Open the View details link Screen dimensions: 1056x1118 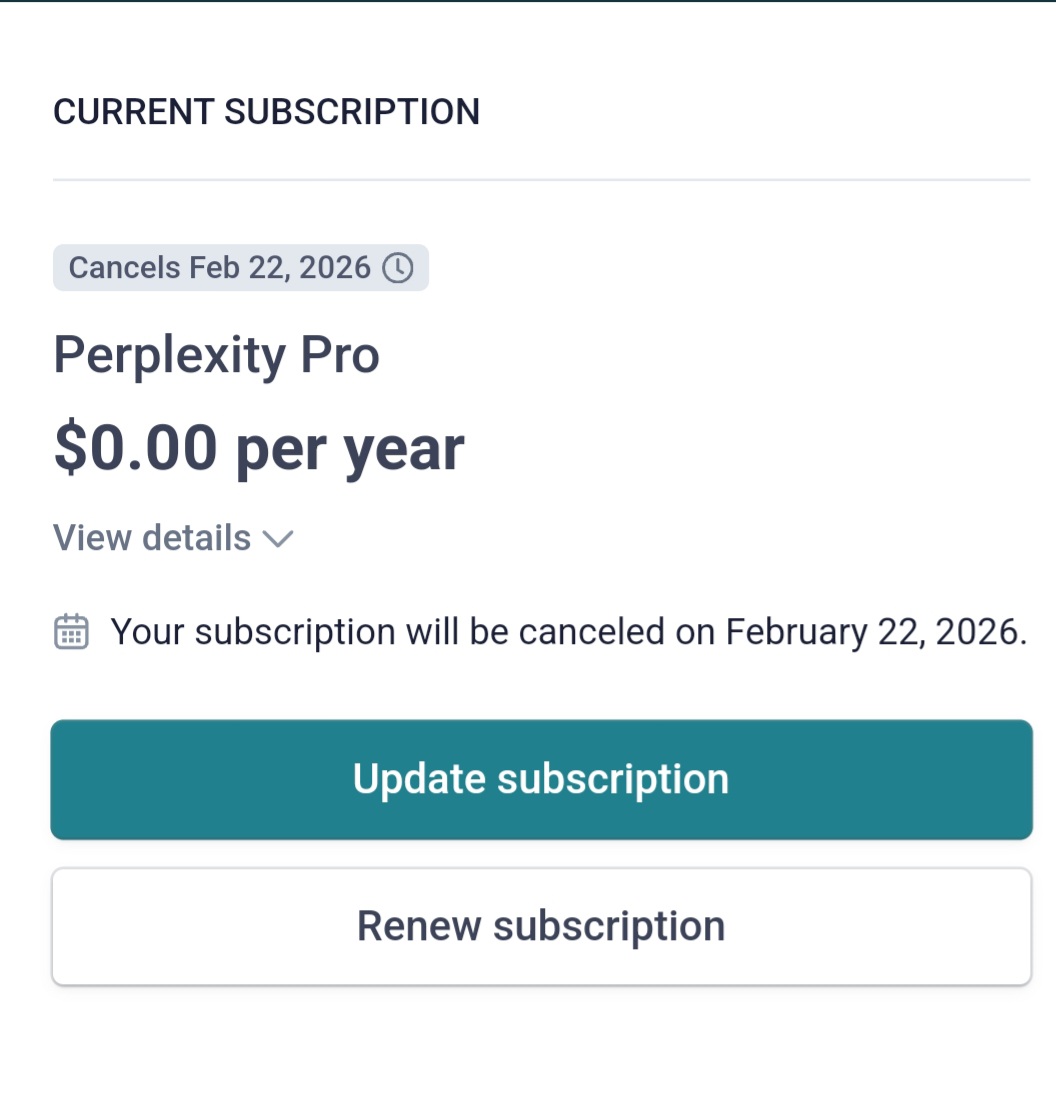pos(152,538)
